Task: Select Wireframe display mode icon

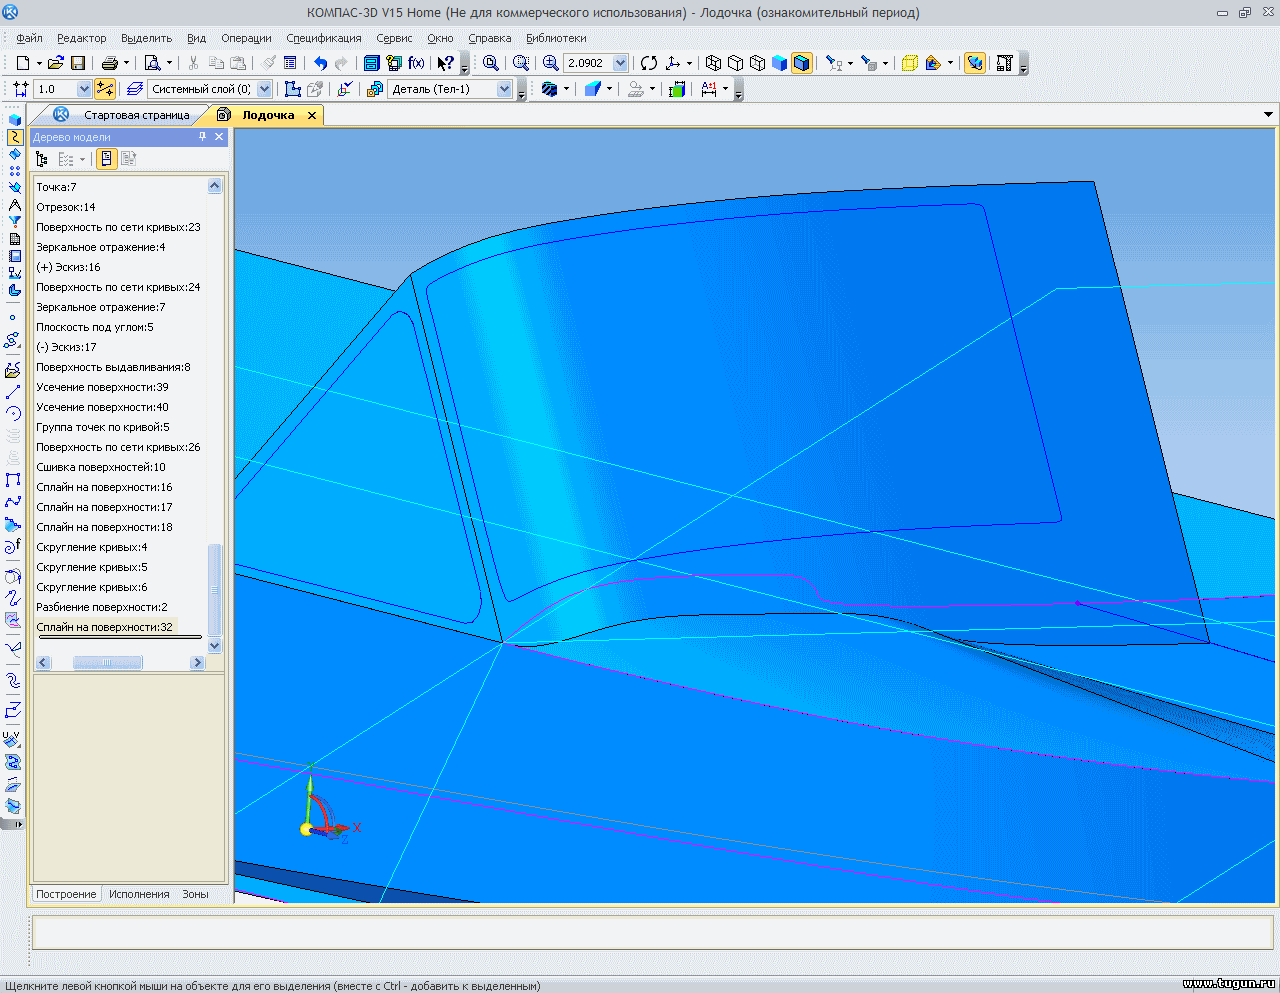Action: [x=713, y=63]
